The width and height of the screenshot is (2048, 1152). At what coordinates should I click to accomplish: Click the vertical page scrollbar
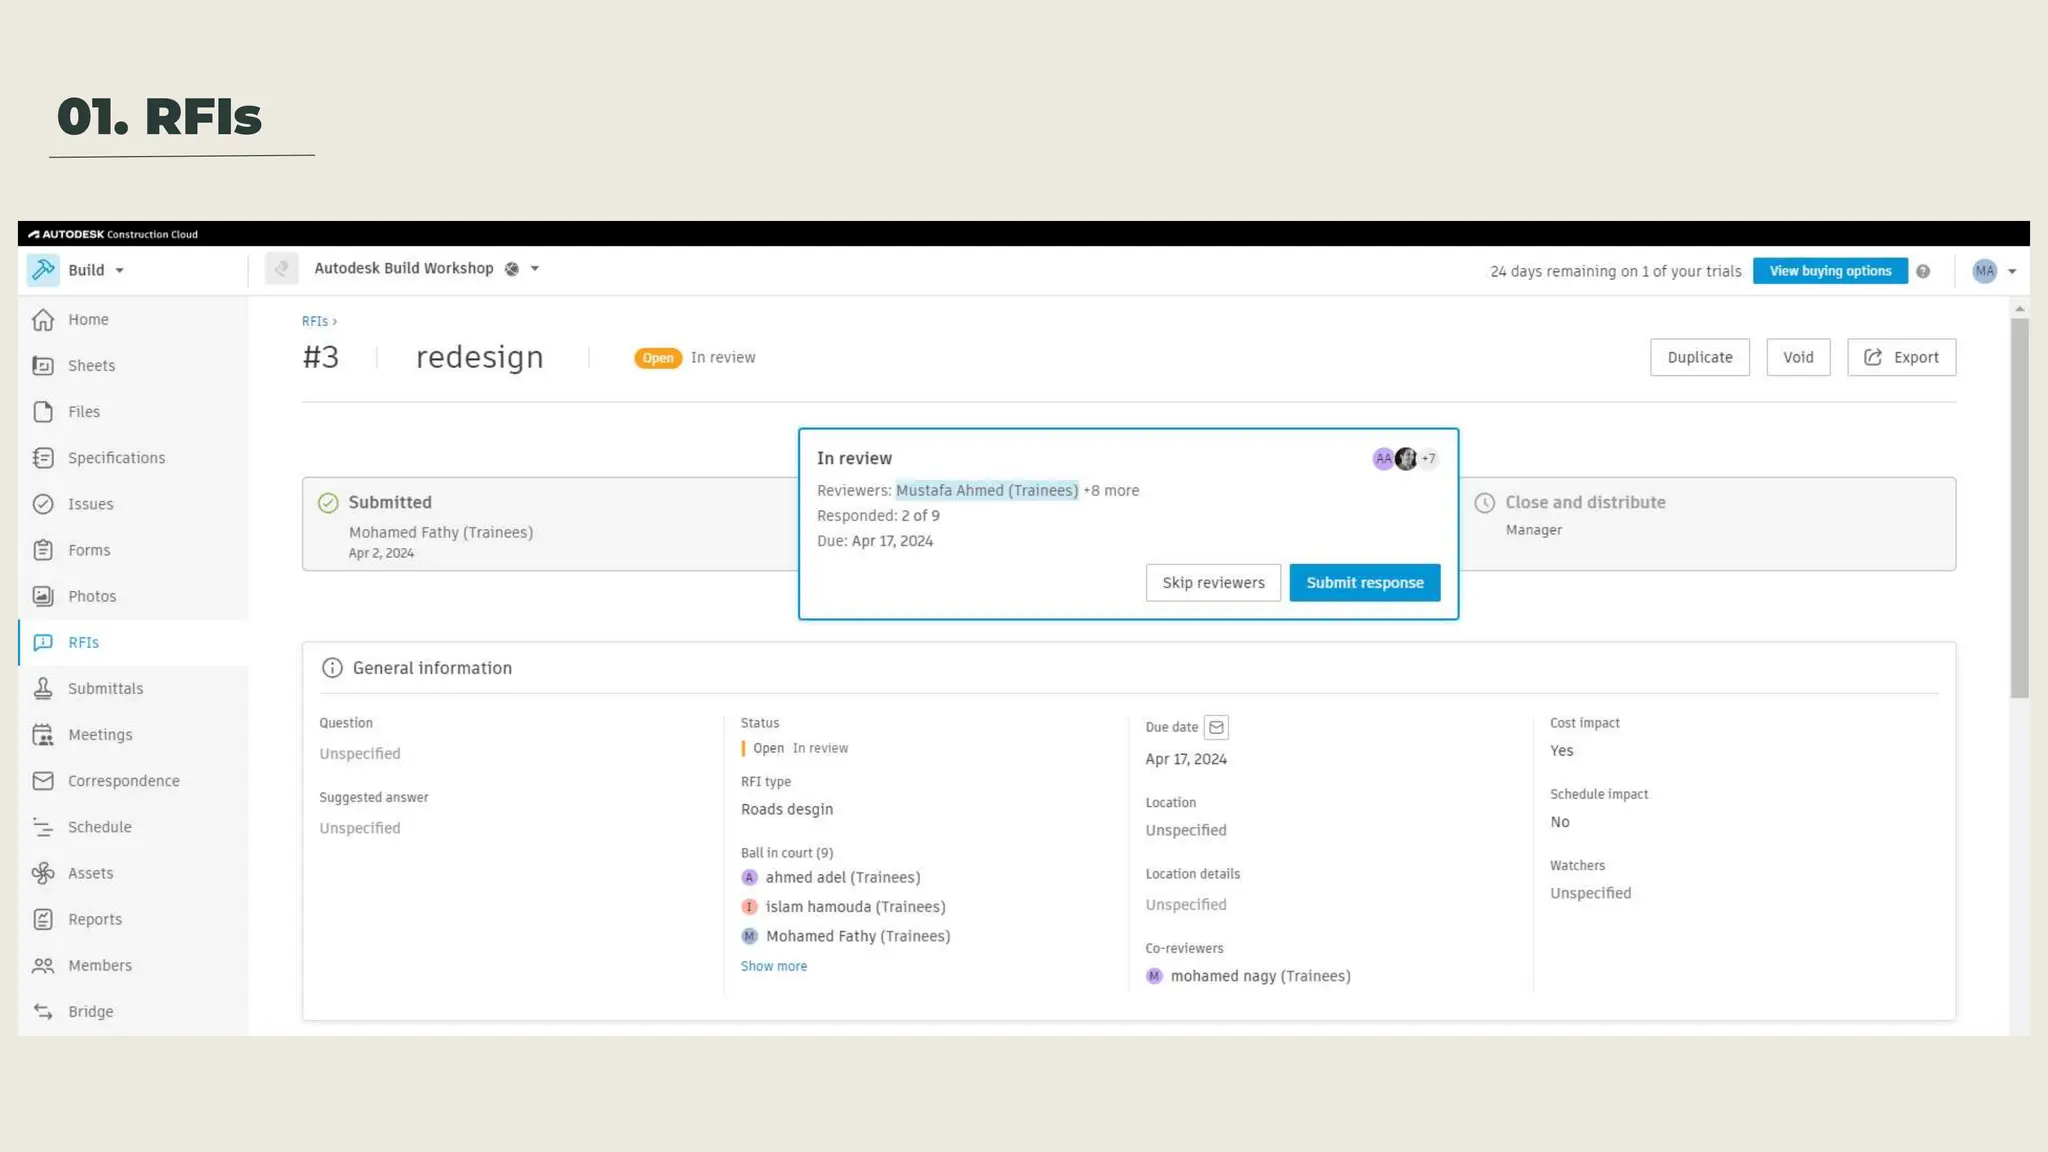point(2020,508)
